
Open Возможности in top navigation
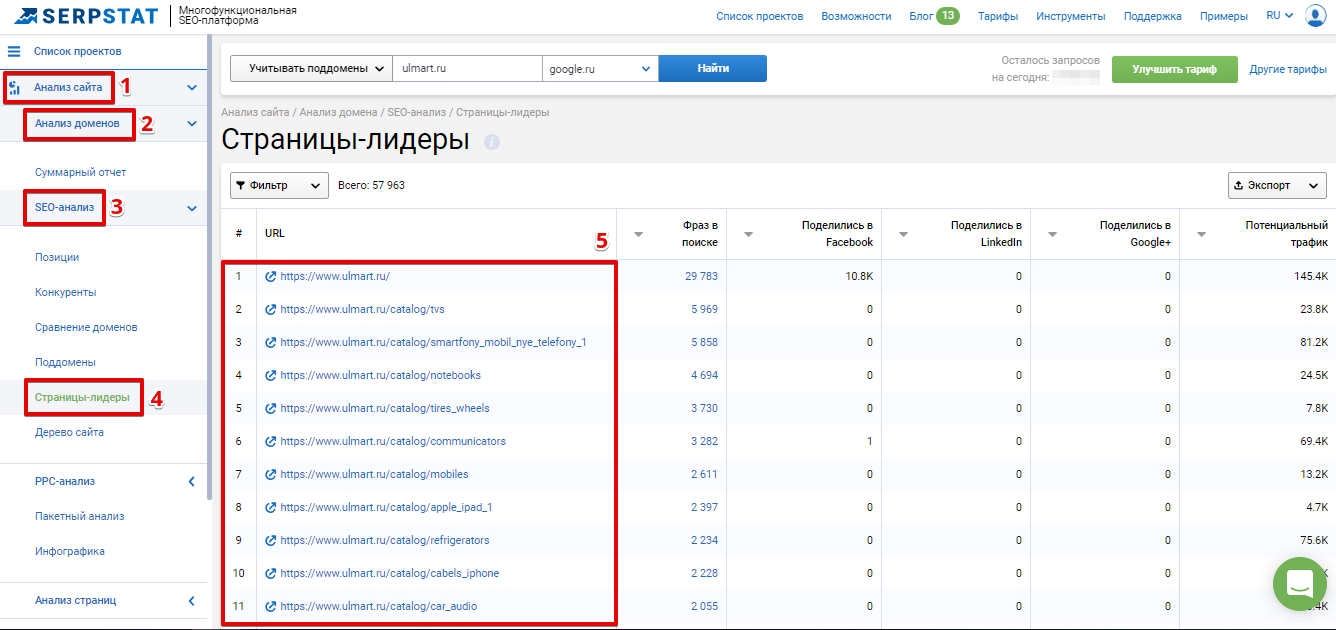tap(856, 16)
